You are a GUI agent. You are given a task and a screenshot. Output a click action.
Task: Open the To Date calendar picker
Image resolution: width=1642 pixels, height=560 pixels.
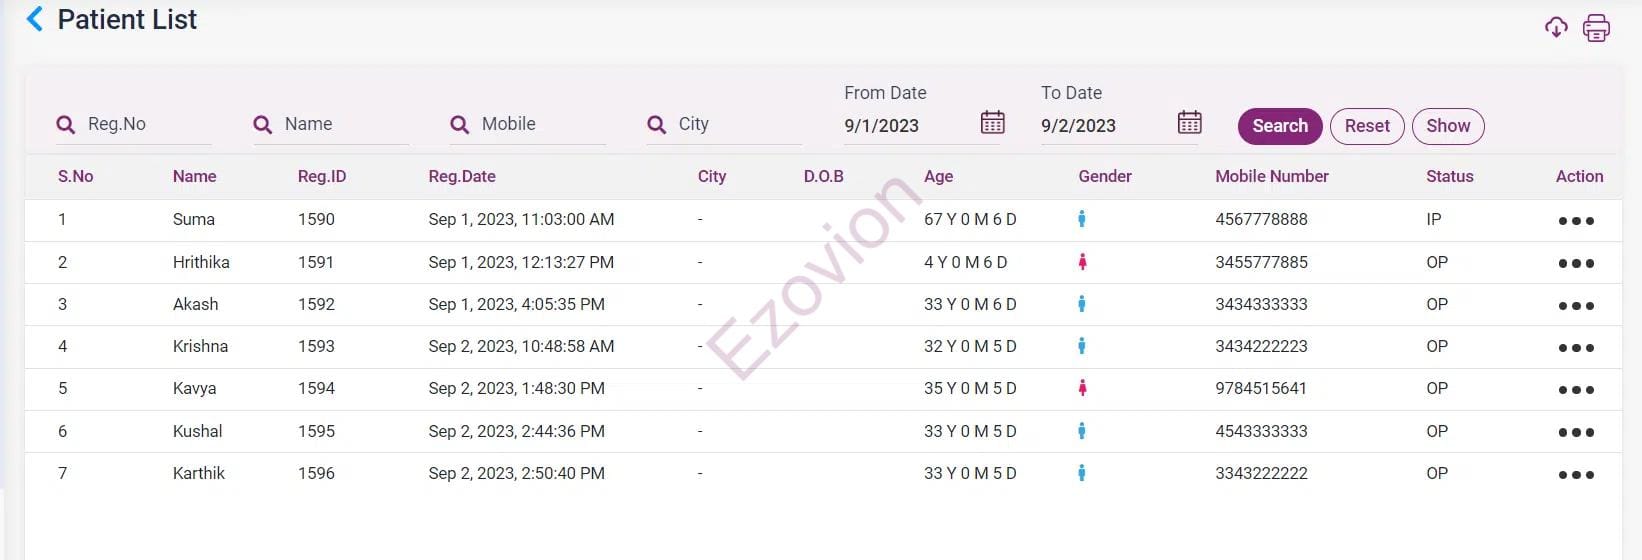point(1189,123)
